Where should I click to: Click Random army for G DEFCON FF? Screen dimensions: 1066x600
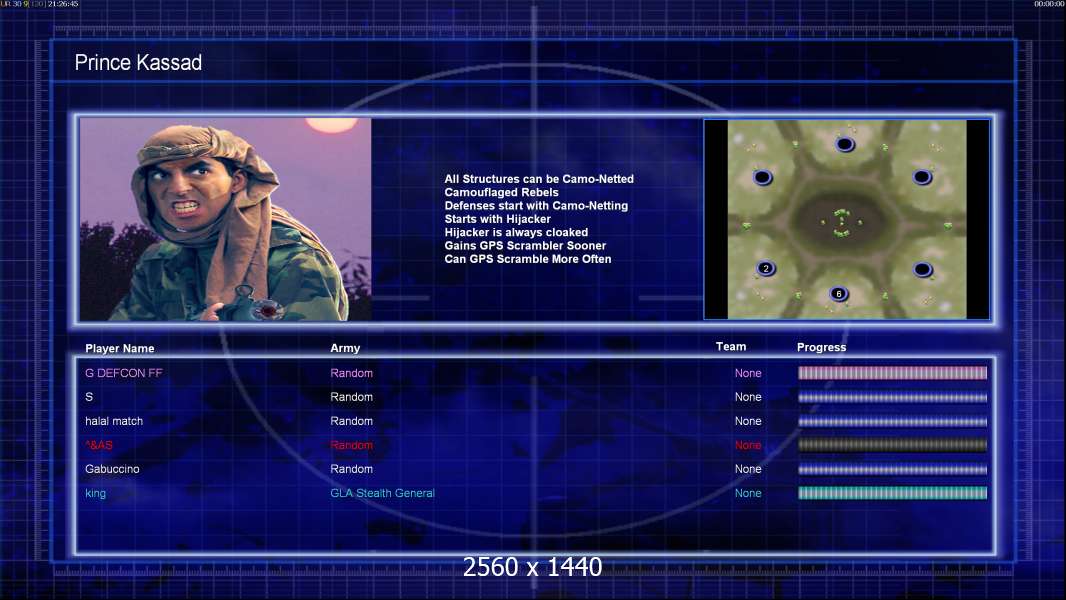click(x=351, y=373)
